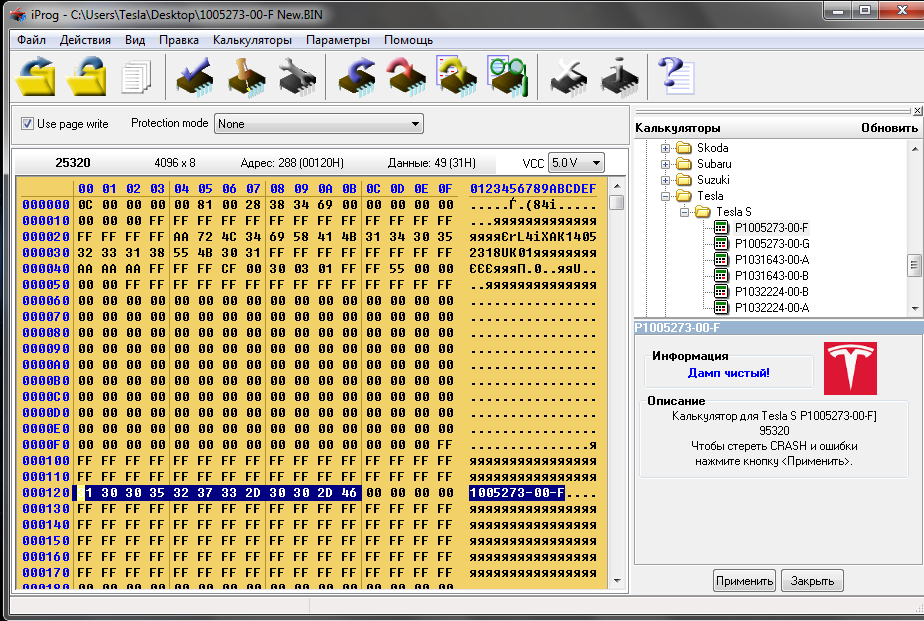Screen dimensions: 924x621
Task: Click calculators tree scrollbar down arrow
Action: click(x=915, y=308)
